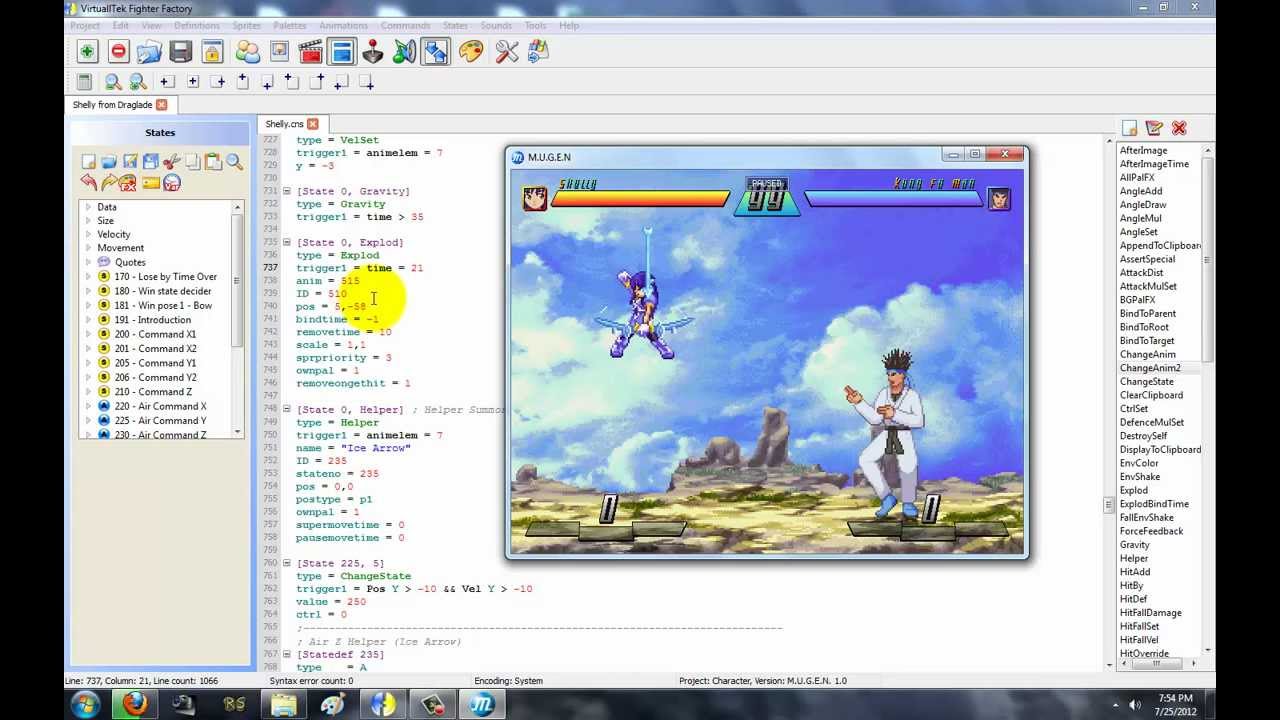1280x720 pixels.
Task: Click the FX icon in States panel
Action: 128,183
